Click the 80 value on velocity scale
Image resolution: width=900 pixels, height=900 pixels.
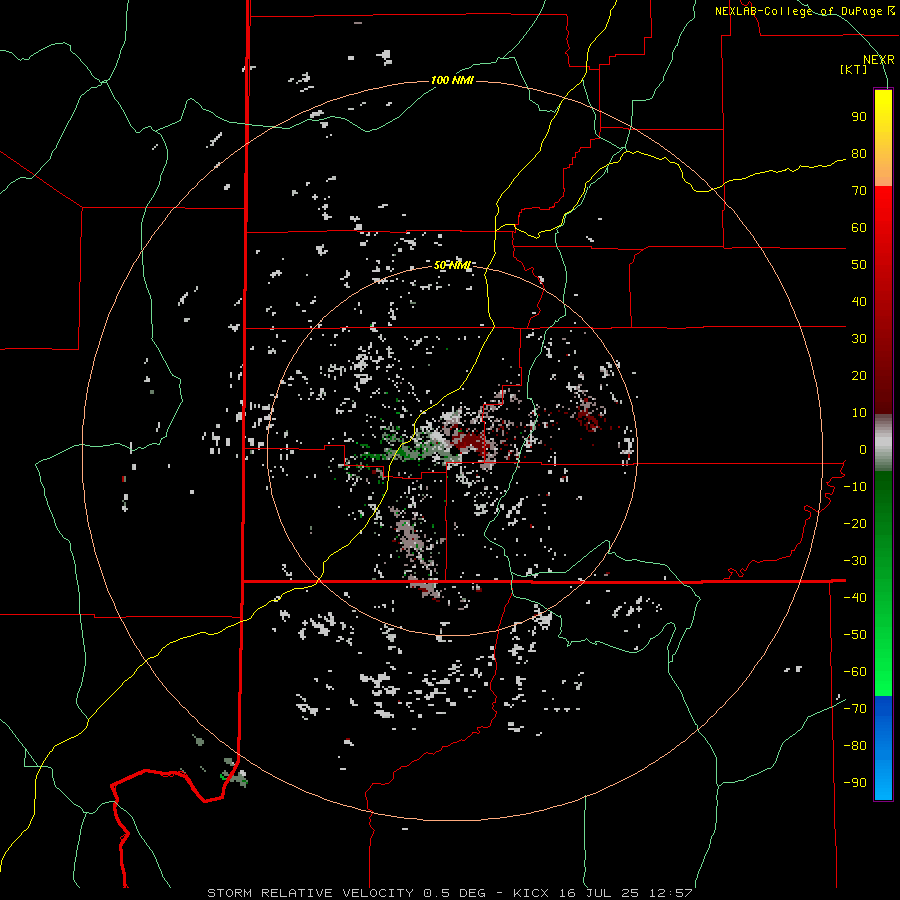coord(859,154)
